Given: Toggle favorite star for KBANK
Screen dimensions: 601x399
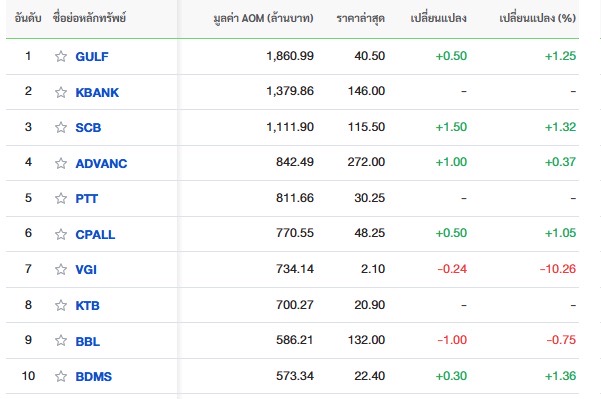Looking at the screenshot, I should (x=61, y=92).
